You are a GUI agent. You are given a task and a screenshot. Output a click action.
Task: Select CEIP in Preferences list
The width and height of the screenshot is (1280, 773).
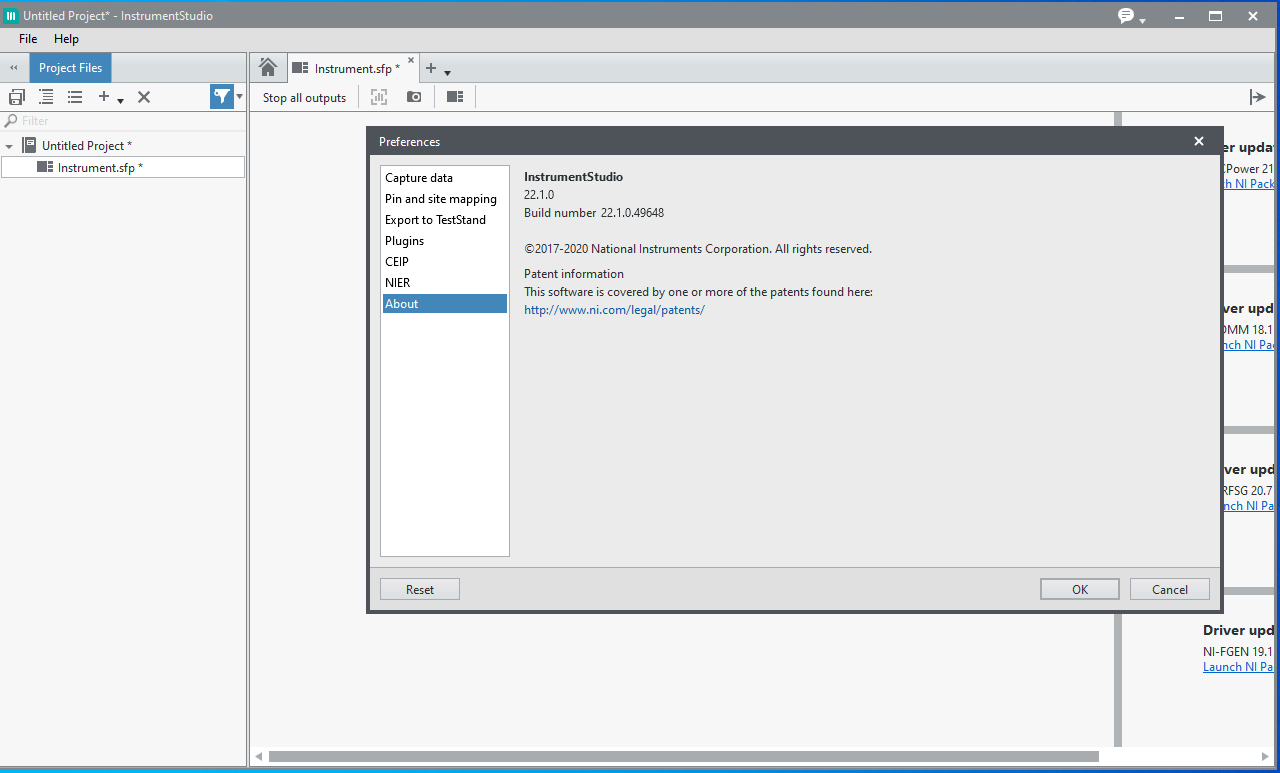click(x=445, y=262)
